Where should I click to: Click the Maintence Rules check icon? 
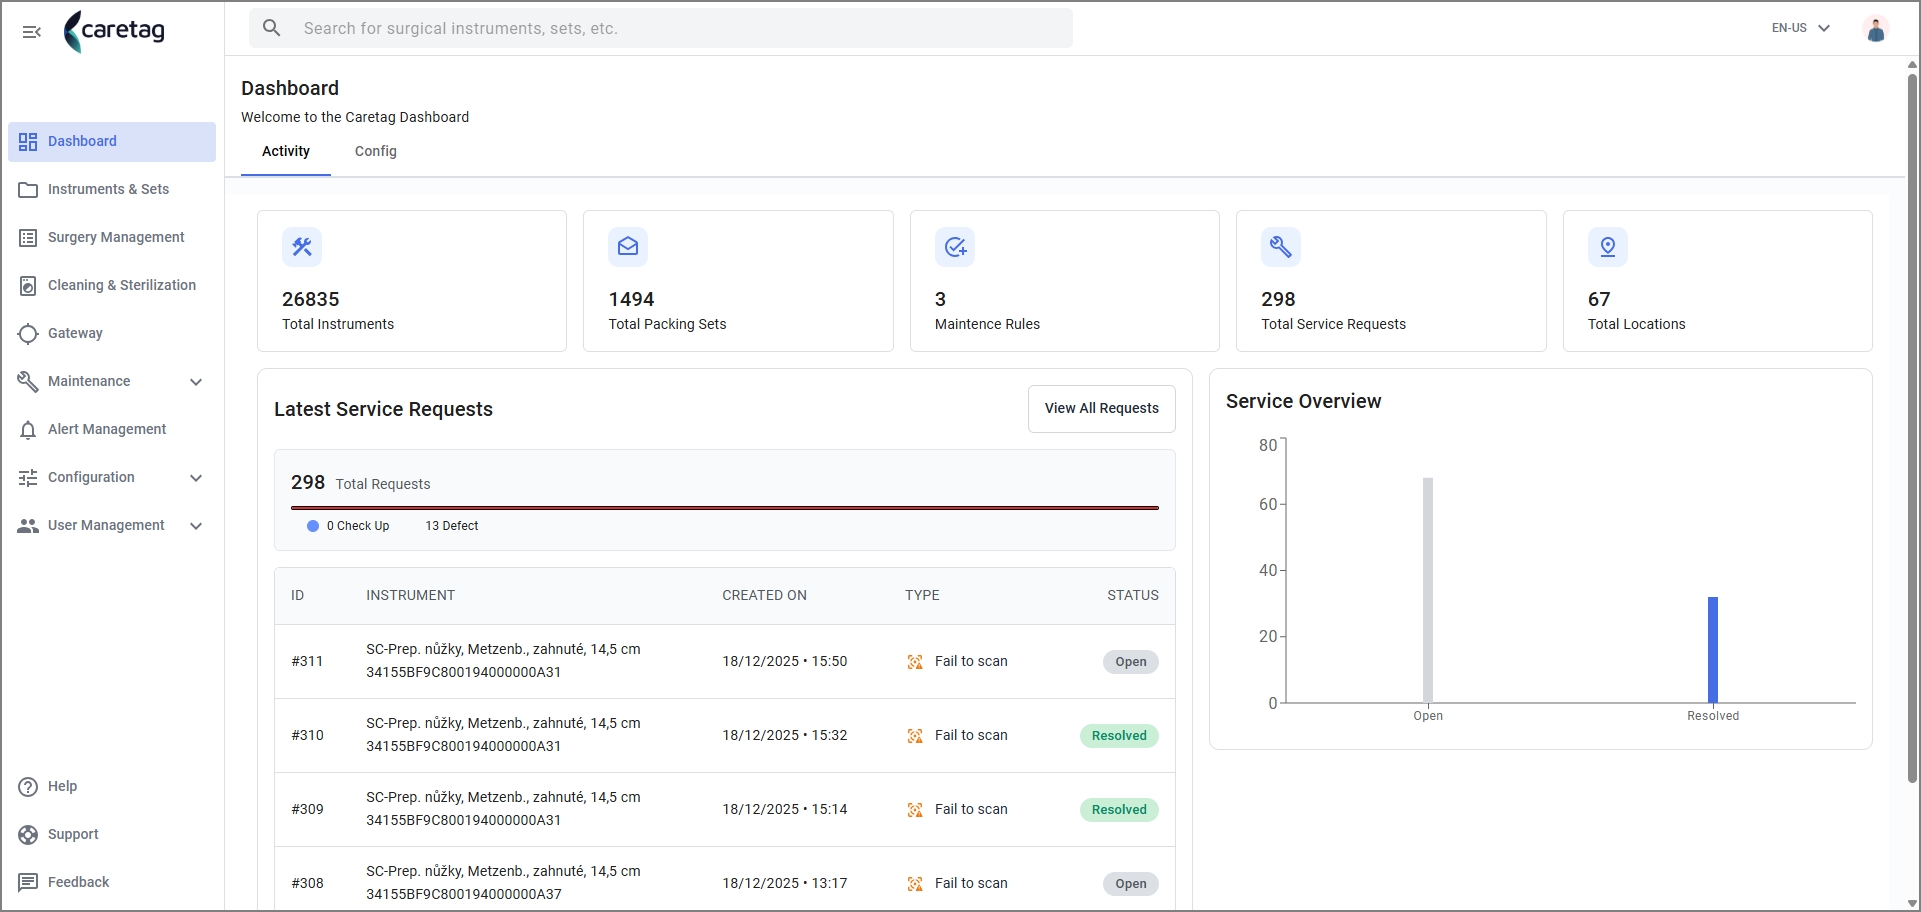(955, 247)
